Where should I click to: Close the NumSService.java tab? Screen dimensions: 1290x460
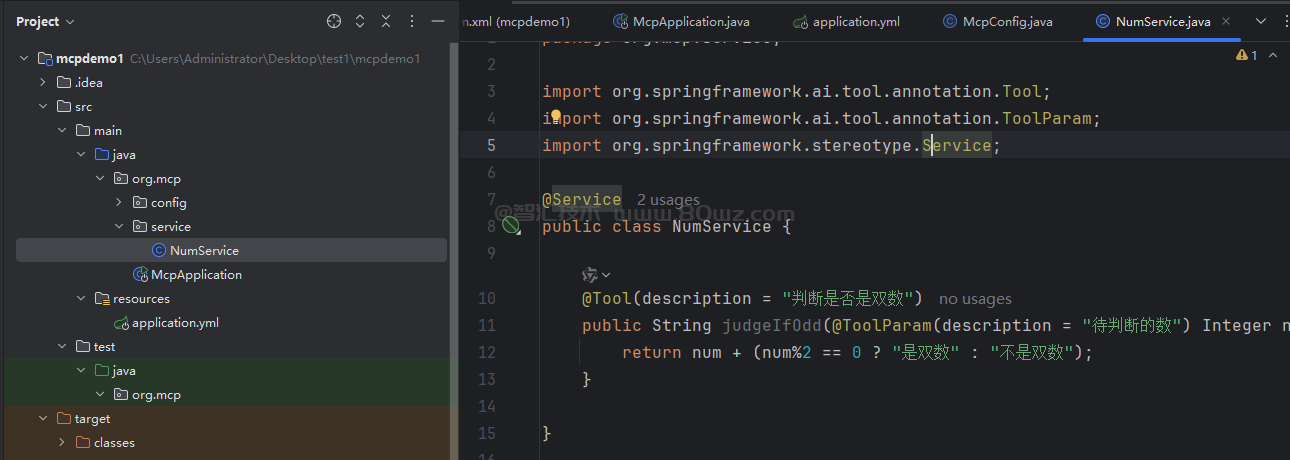tap(1226, 21)
